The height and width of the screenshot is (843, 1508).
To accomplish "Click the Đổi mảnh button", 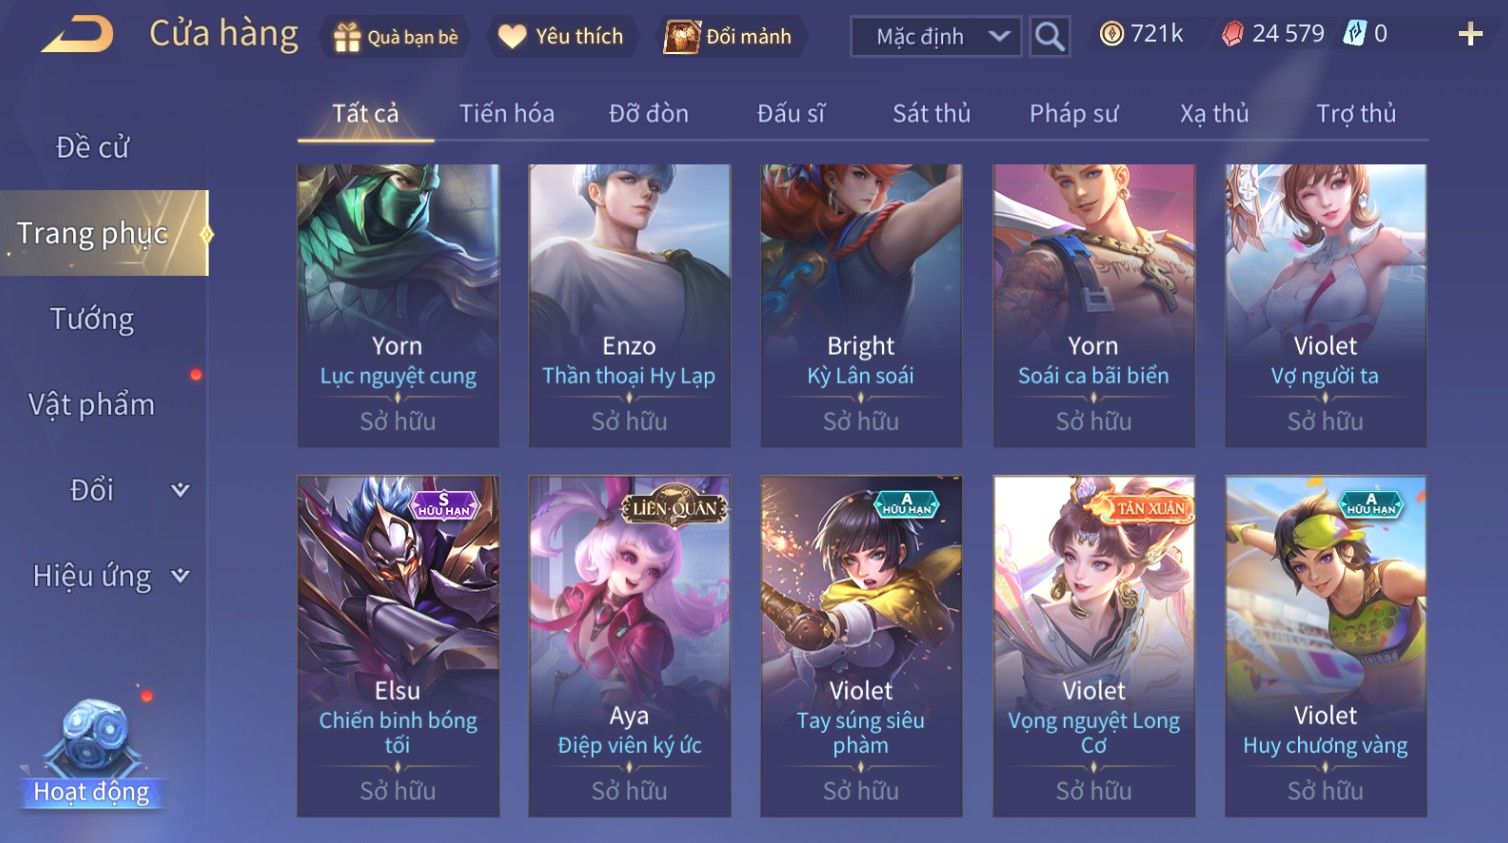I will point(730,37).
